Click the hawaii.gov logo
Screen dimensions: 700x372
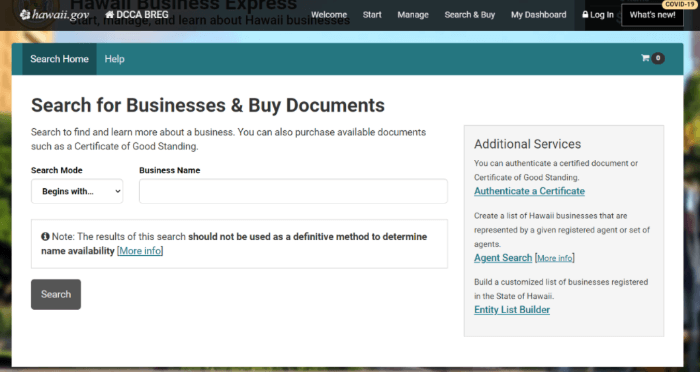[54, 15]
